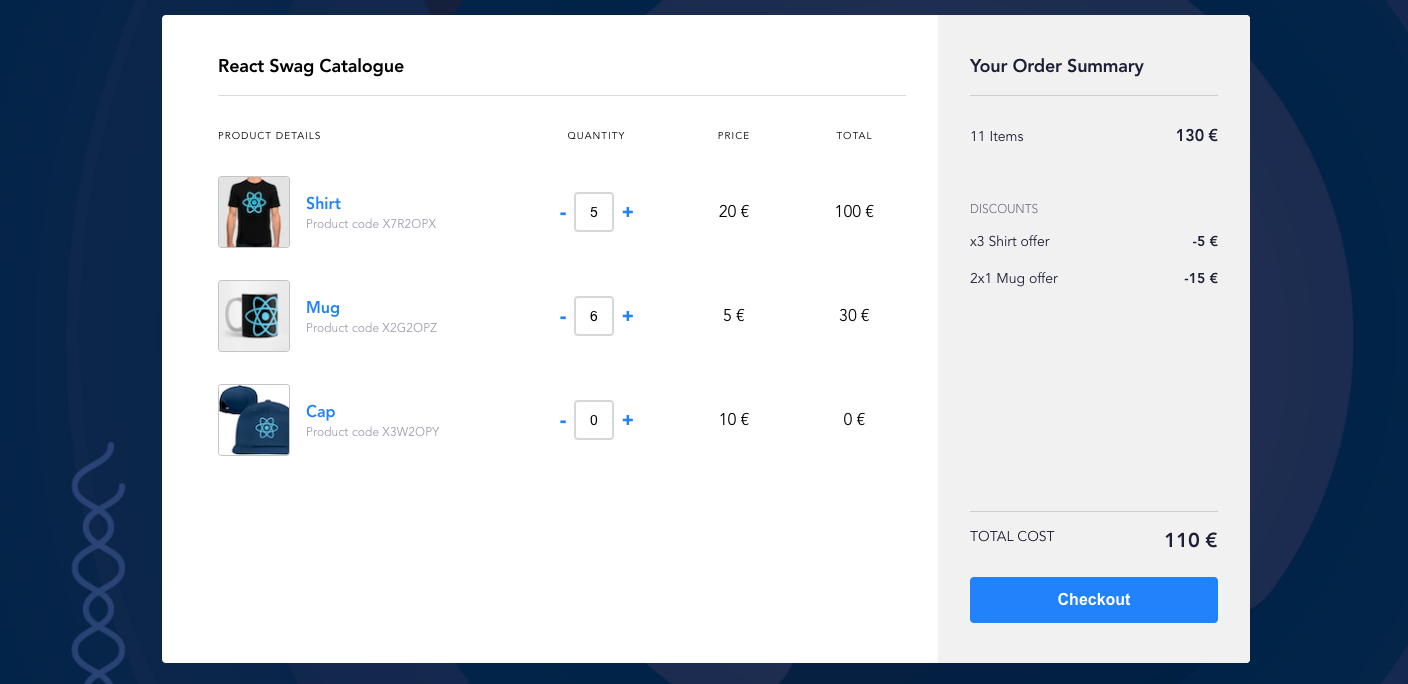Viewport: 1408px width, 684px height.
Task: Click the Shirt quantity input field
Action: click(x=594, y=212)
